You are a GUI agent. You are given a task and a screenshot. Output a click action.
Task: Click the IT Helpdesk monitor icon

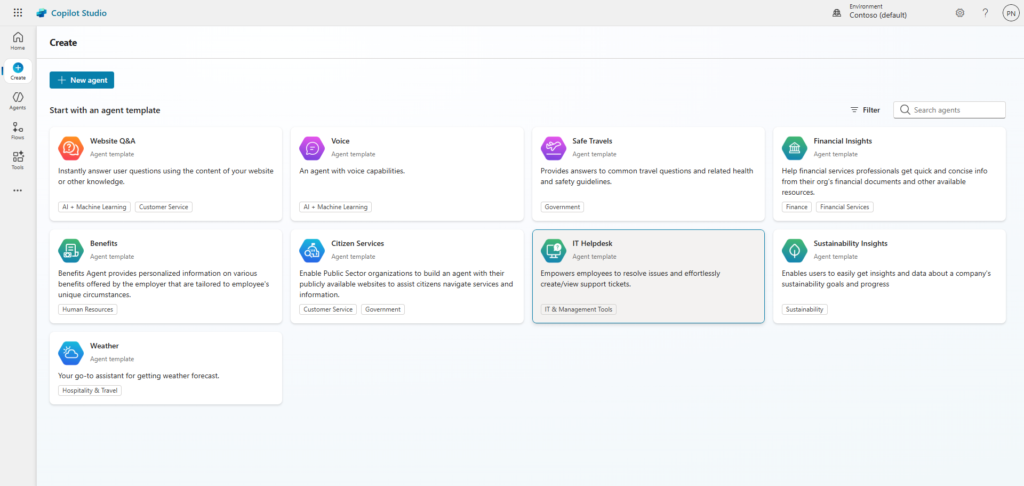pos(553,250)
